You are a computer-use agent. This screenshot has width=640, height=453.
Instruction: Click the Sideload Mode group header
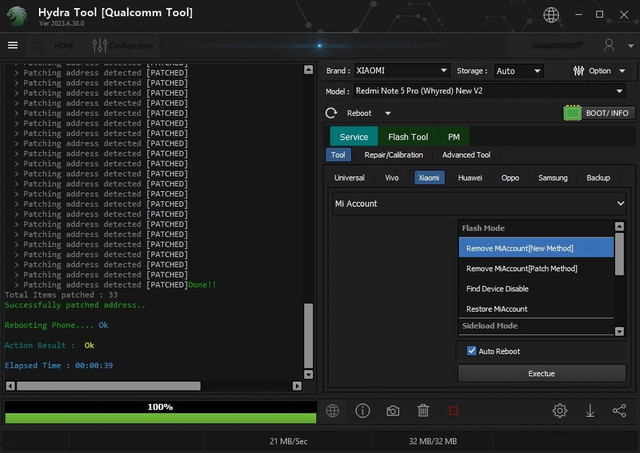point(536,326)
